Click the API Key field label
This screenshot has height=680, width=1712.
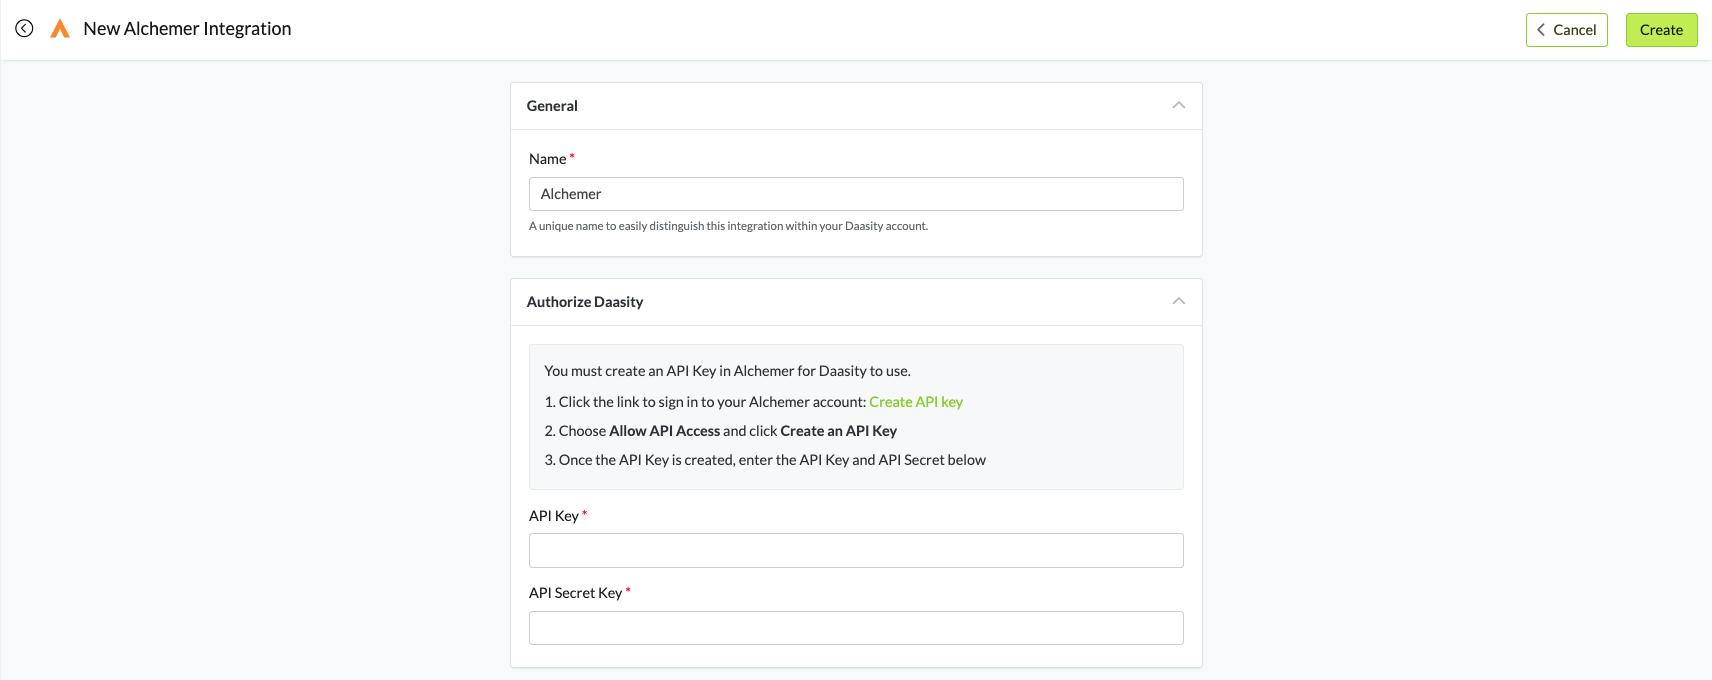[553, 516]
